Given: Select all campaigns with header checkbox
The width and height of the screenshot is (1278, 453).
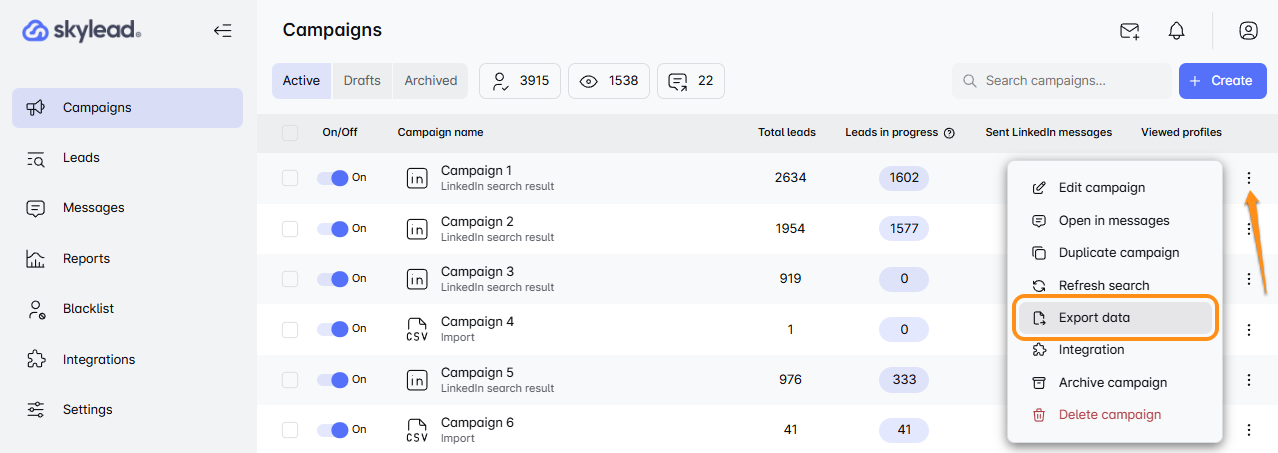Looking at the screenshot, I should (x=290, y=133).
